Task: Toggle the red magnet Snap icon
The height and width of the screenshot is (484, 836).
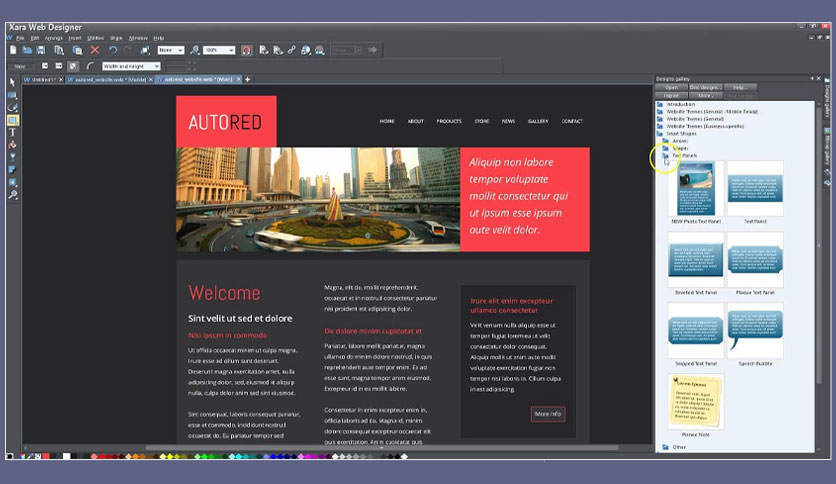Action: pos(246,51)
